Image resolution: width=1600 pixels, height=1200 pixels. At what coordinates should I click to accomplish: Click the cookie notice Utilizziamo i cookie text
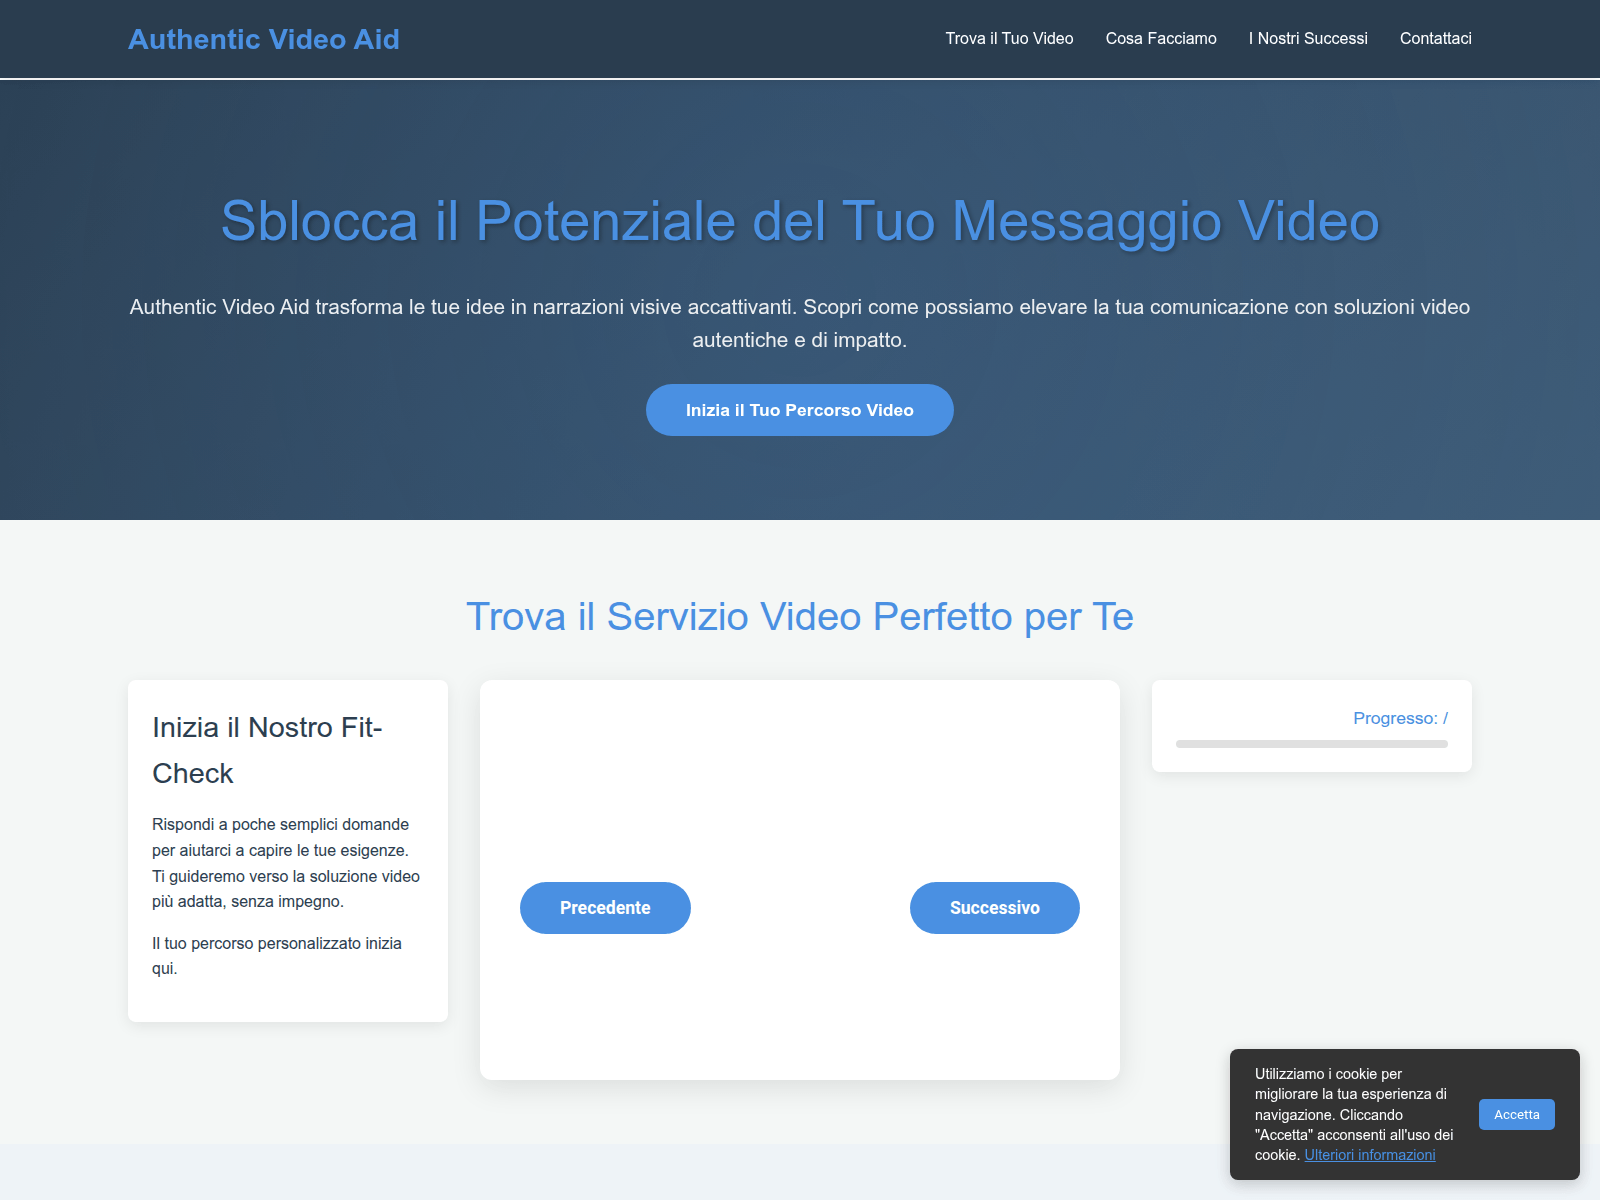tap(1355, 1114)
